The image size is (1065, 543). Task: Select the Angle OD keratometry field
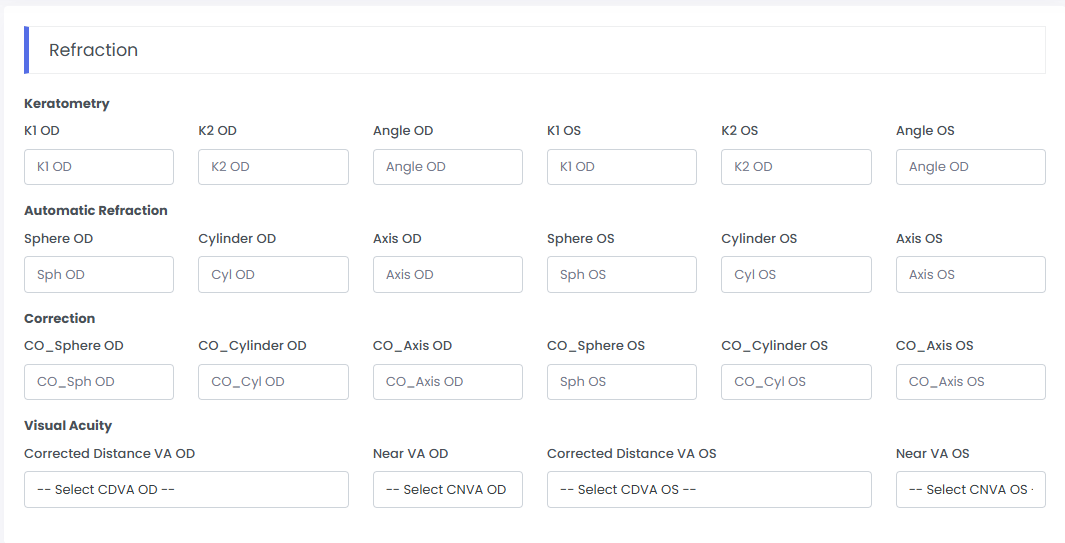pyautogui.click(x=447, y=167)
